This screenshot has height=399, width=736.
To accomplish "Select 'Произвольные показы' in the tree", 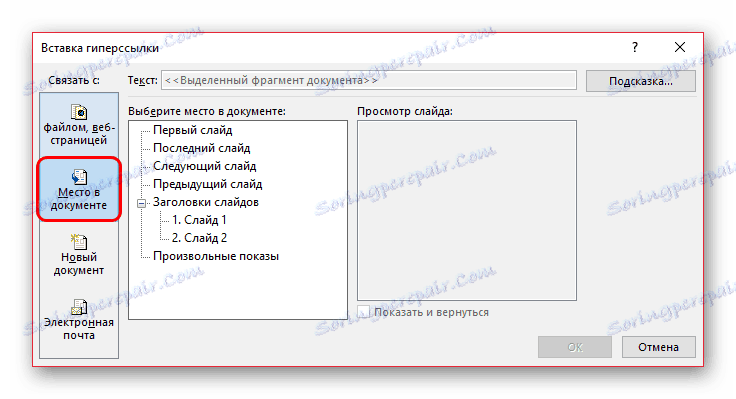I will point(216,256).
